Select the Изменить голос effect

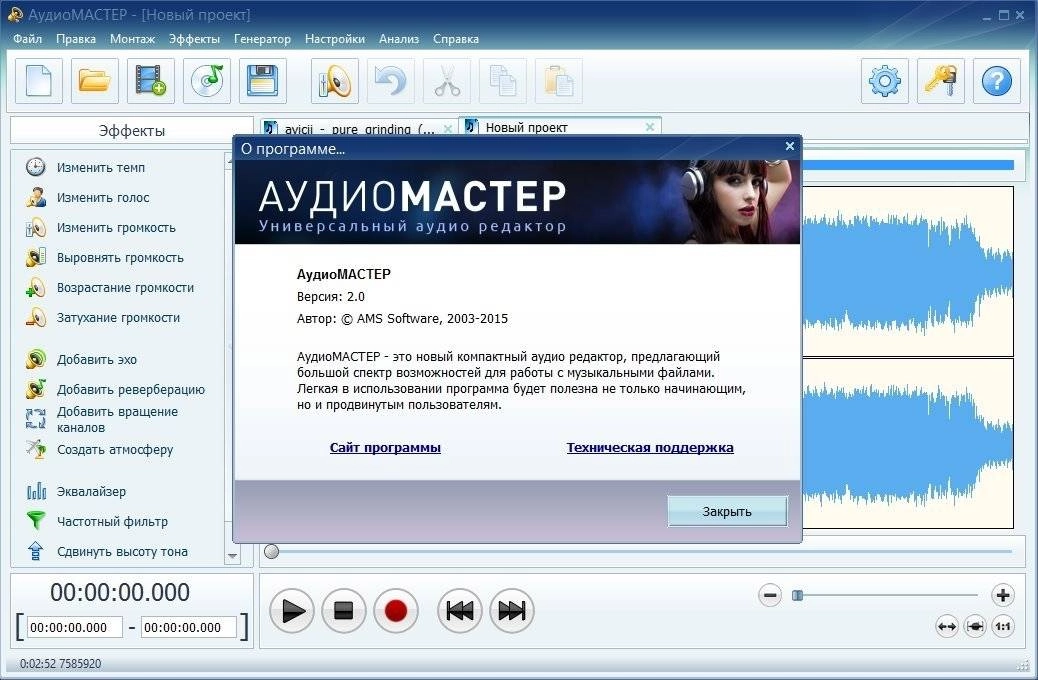(87, 197)
